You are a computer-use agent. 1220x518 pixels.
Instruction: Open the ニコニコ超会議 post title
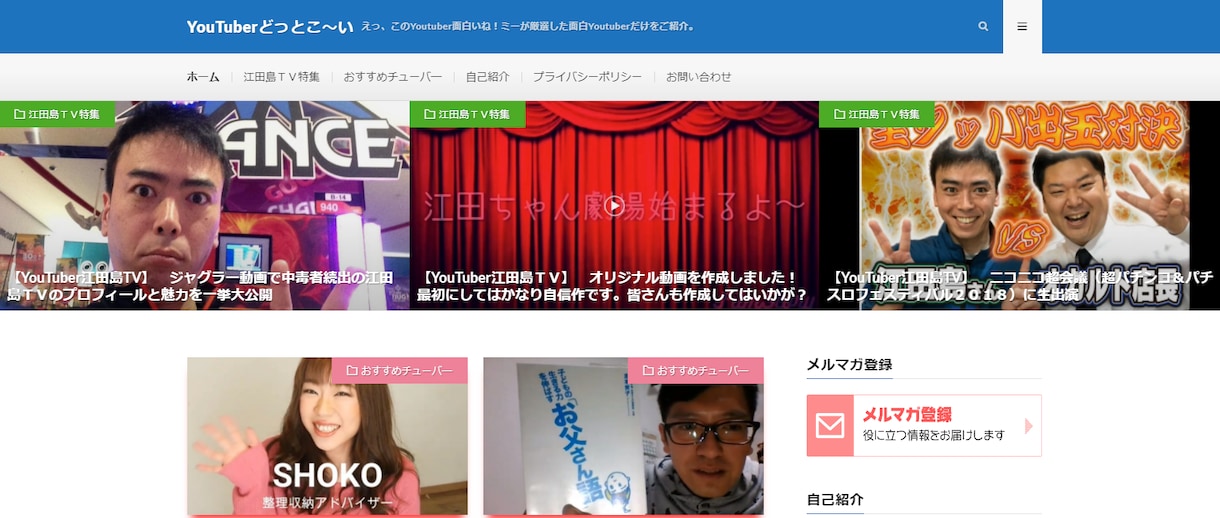[1020, 286]
